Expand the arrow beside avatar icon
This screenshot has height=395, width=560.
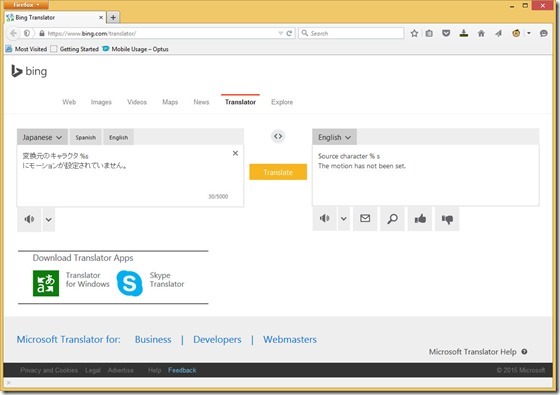pos(529,34)
